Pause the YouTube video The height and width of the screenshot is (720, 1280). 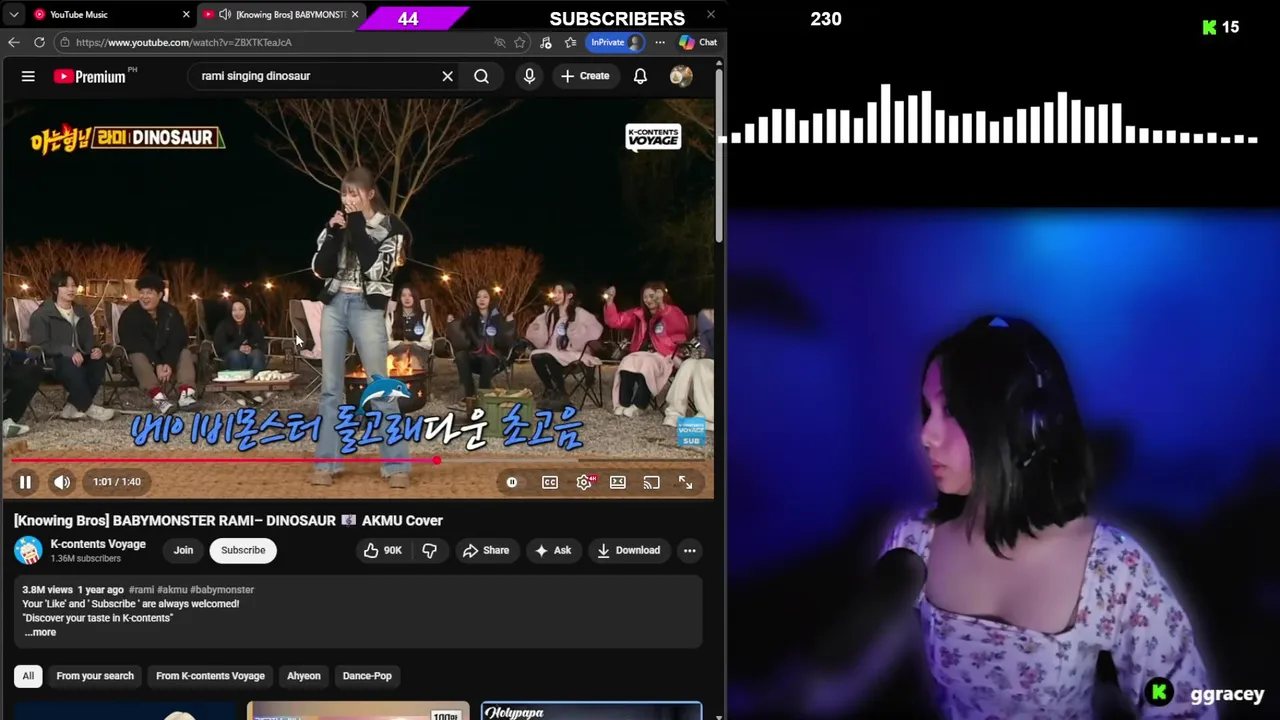click(x=25, y=482)
